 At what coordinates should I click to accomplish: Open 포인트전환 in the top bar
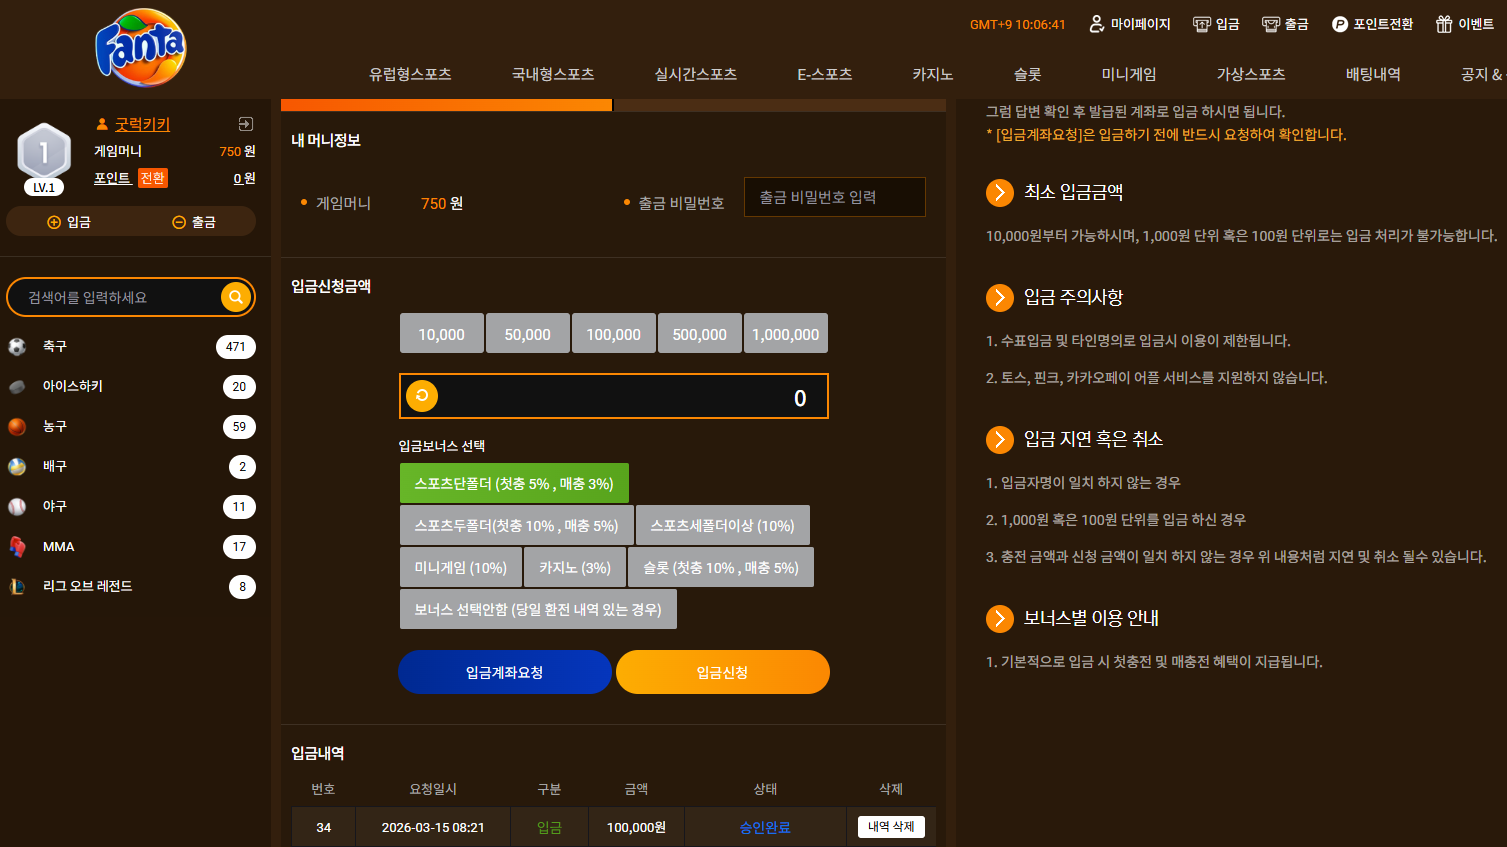(x=1372, y=24)
